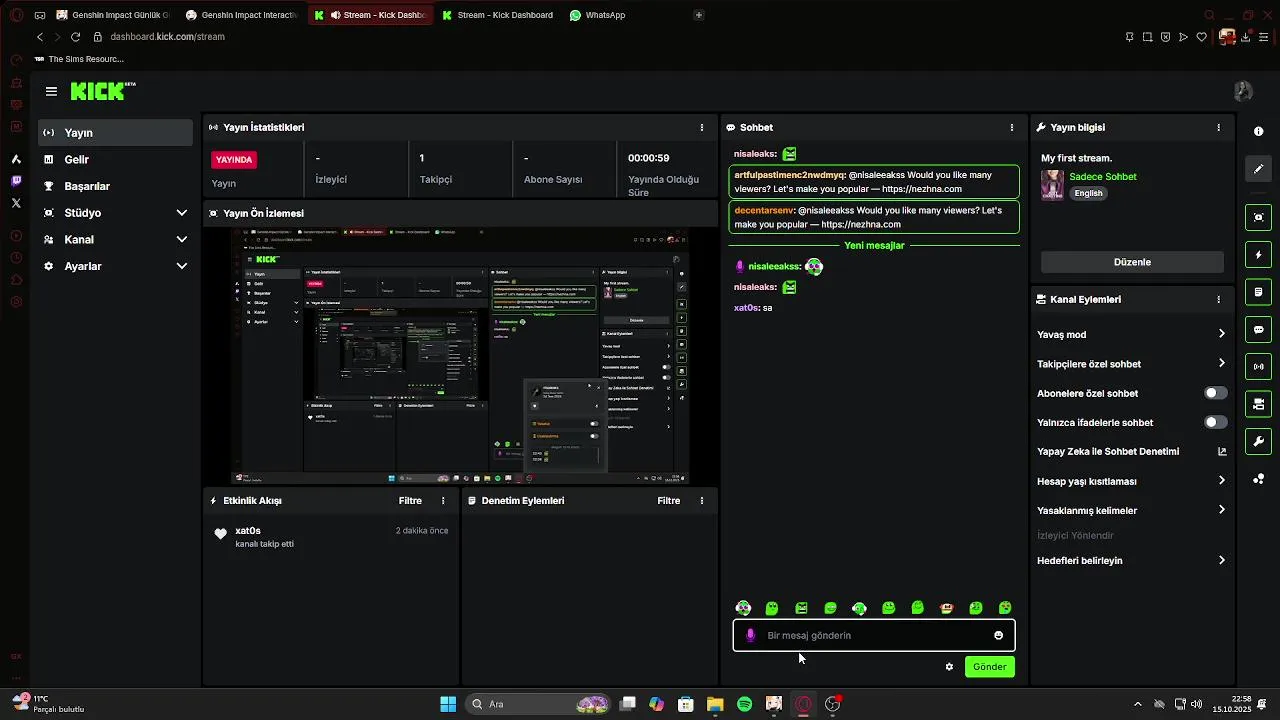
Task: Open chat settings gear next to Gönder
Action: [x=949, y=667]
